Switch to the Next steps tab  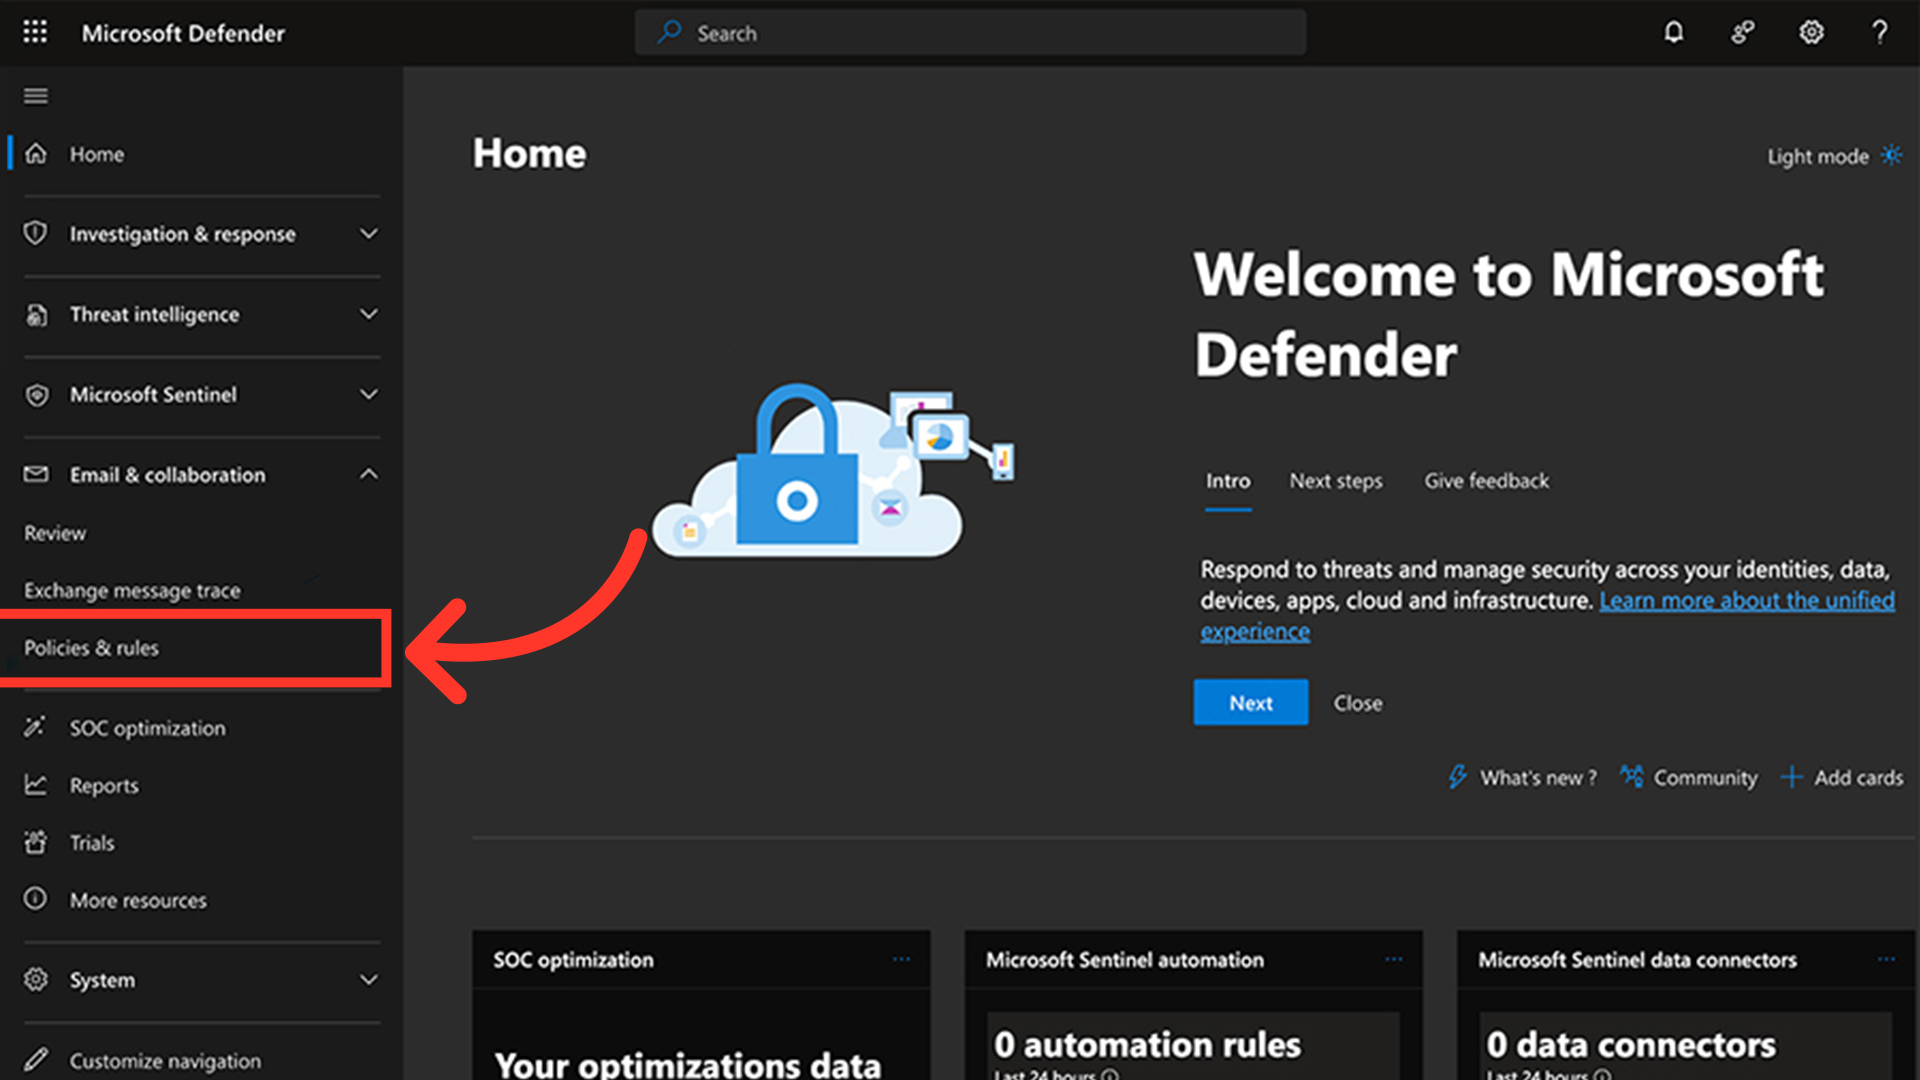(1335, 481)
